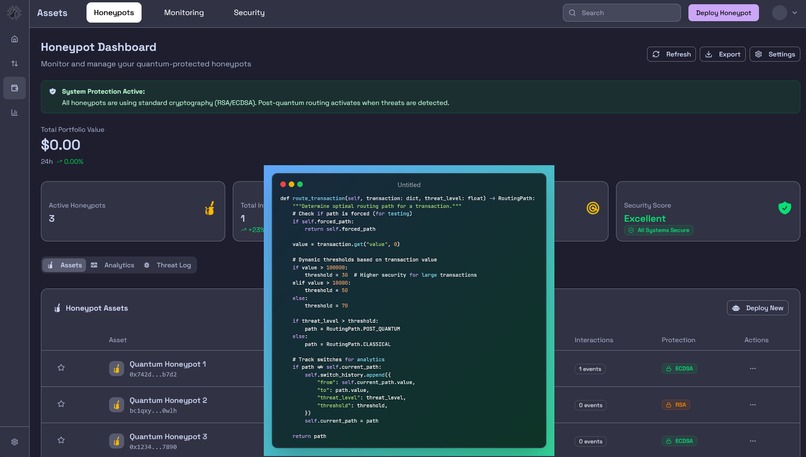This screenshot has width=806, height=457.
Task: Minimize the Untitled code window with yellow dot
Action: click(x=291, y=185)
